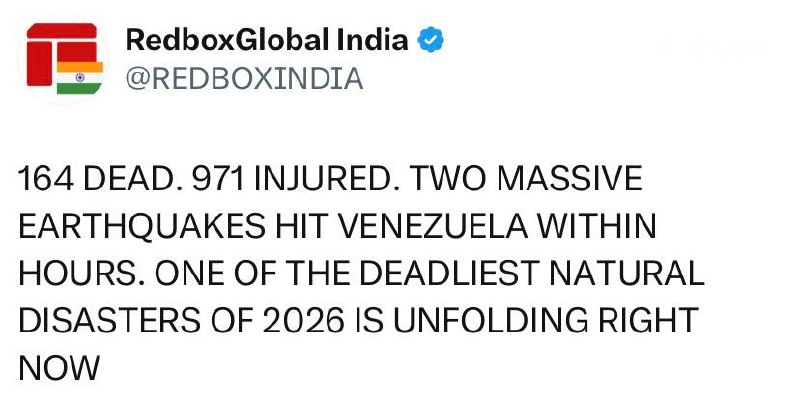800x404 pixels.
Task: Click the word 'NATURAL' in the tweet
Action: coord(627,273)
